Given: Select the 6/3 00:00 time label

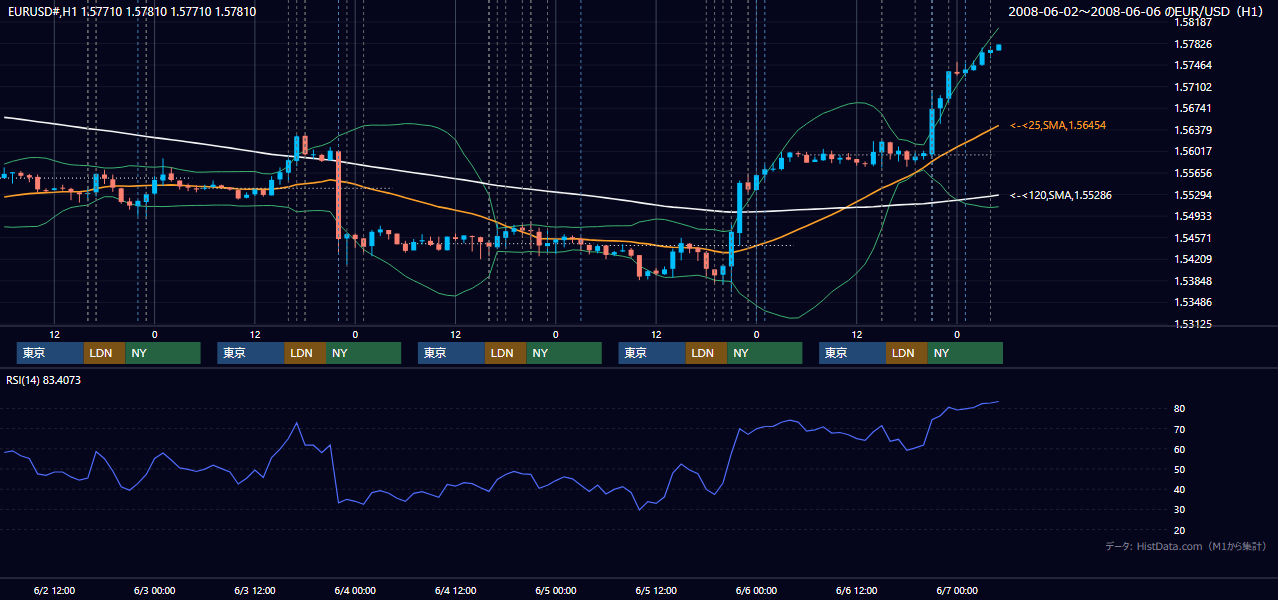Looking at the screenshot, I should 154,590.
